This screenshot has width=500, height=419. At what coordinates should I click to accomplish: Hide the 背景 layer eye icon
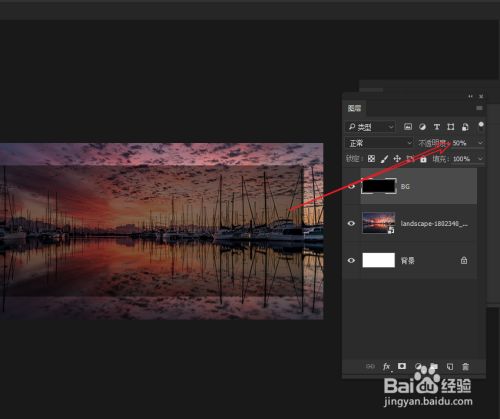click(351, 260)
